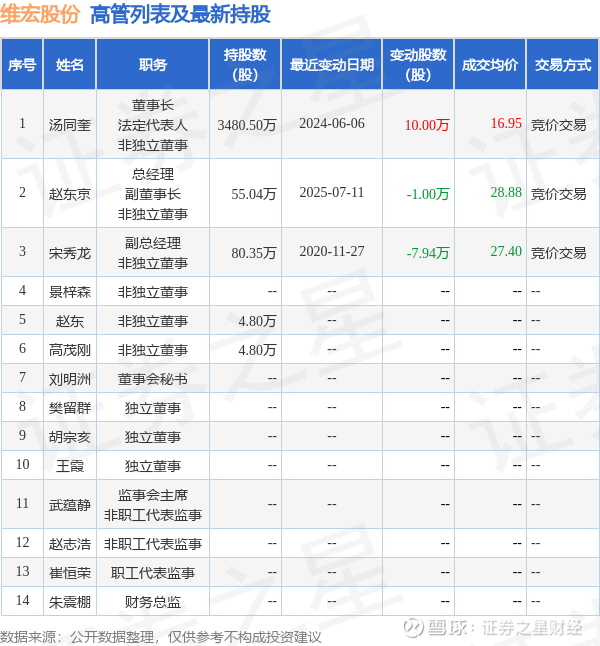Click 竞价交易 in 宋秀龙's row

pyautogui.click(x=558, y=253)
